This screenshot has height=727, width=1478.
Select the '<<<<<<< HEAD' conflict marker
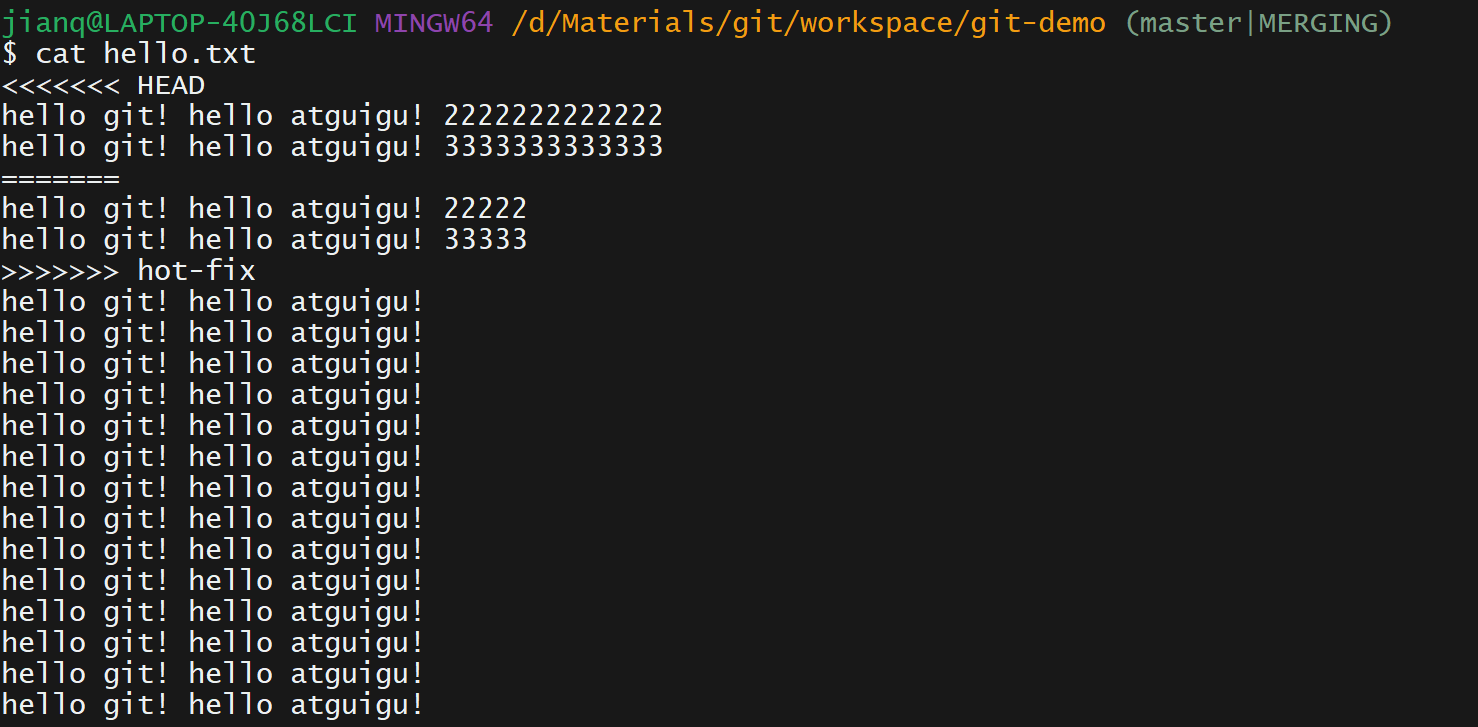pyautogui.click(x=104, y=85)
